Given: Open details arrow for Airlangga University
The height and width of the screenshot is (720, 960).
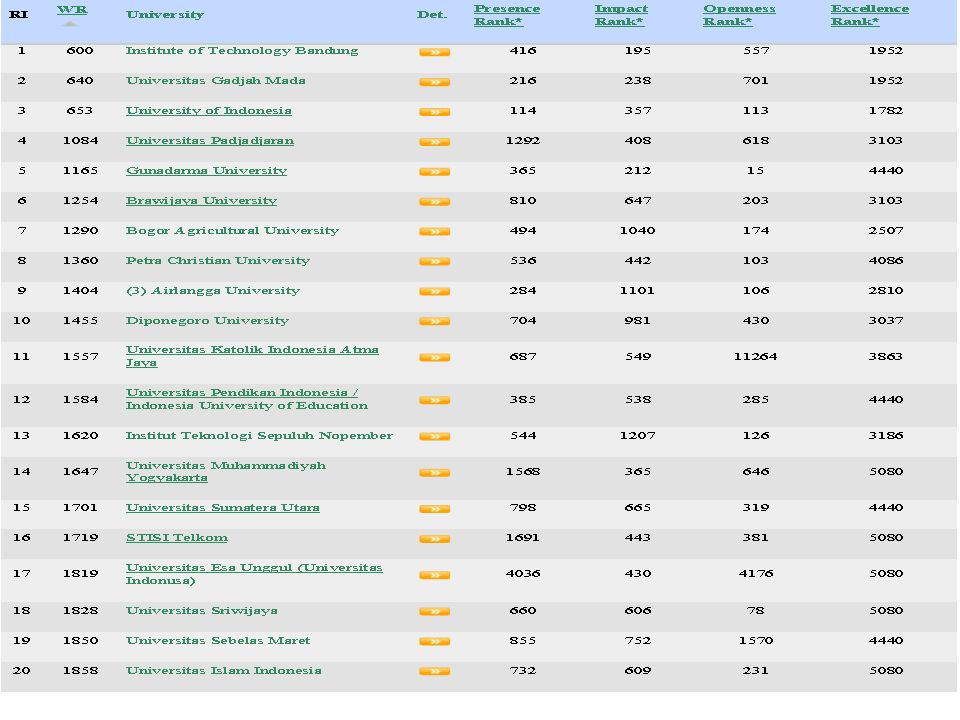Looking at the screenshot, I should pyautogui.click(x=434, y=292).
